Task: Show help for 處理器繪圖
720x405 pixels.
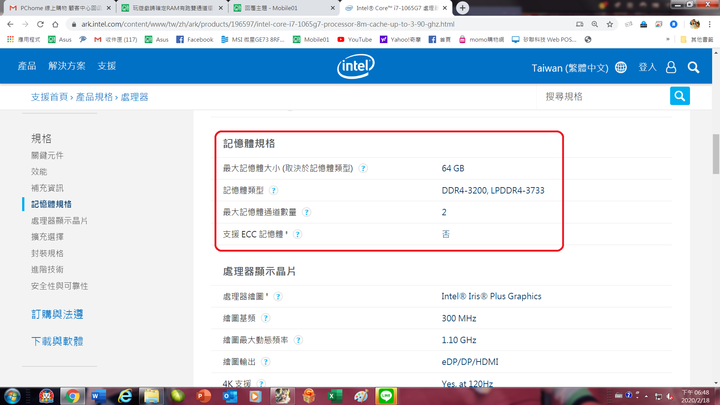Action: coord(278,297)
